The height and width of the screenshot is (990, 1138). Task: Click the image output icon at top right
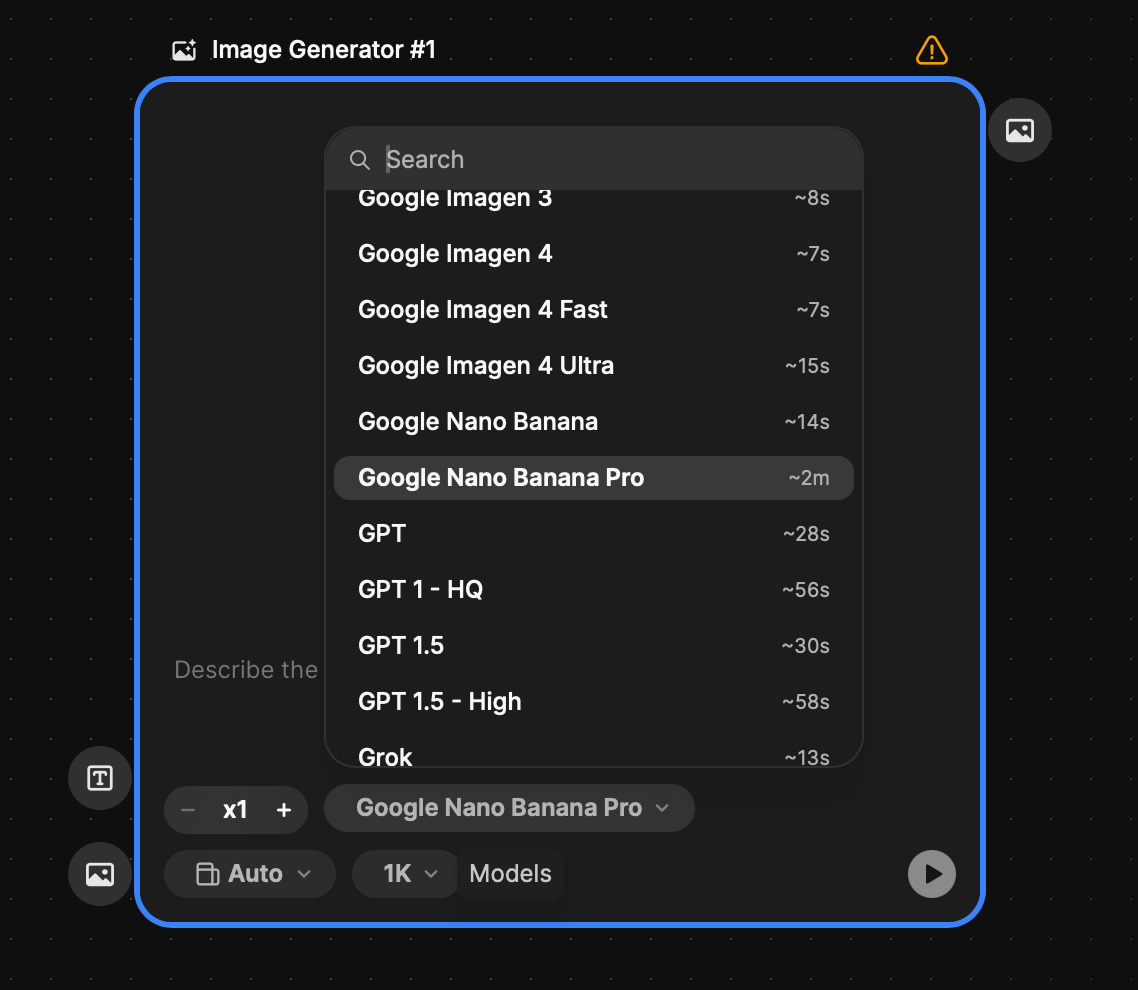1019,130
